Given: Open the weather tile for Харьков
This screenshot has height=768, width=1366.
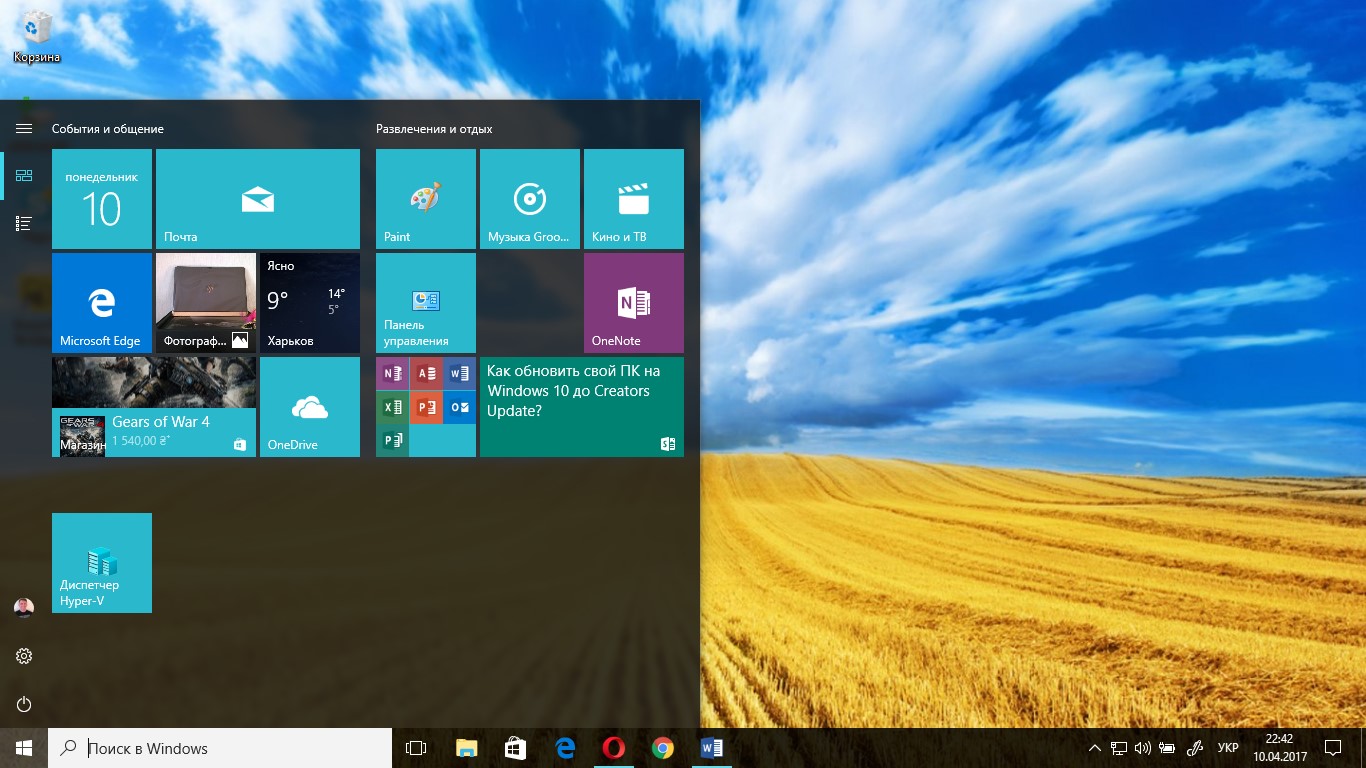Looking at the screenshot, I should tap(310, 303).
